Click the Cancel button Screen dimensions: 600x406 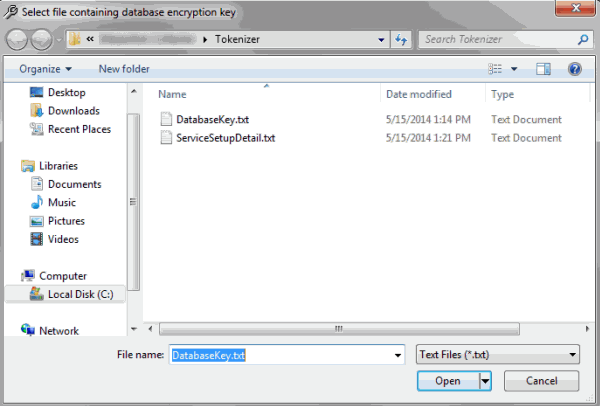pyautogui.click(x=541, y=381)
